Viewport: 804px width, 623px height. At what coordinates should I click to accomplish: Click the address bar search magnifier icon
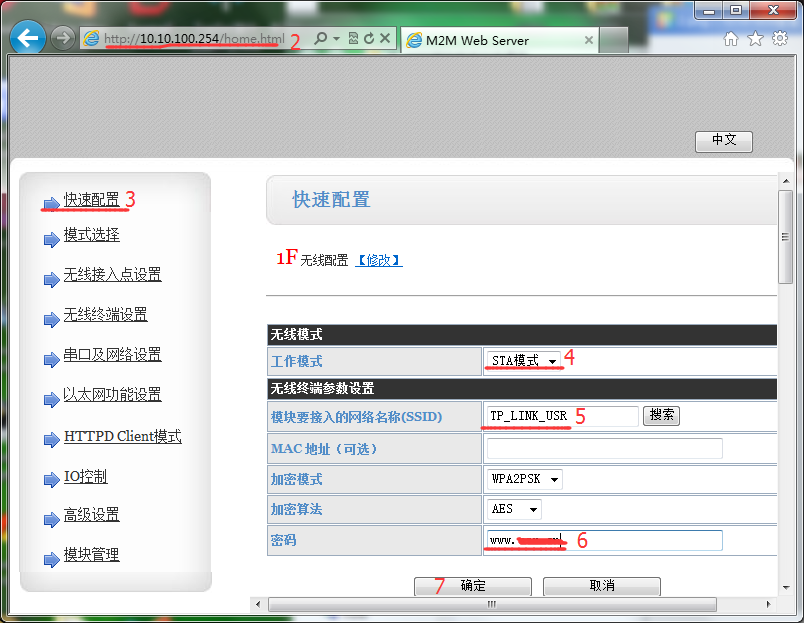(321, 39)
